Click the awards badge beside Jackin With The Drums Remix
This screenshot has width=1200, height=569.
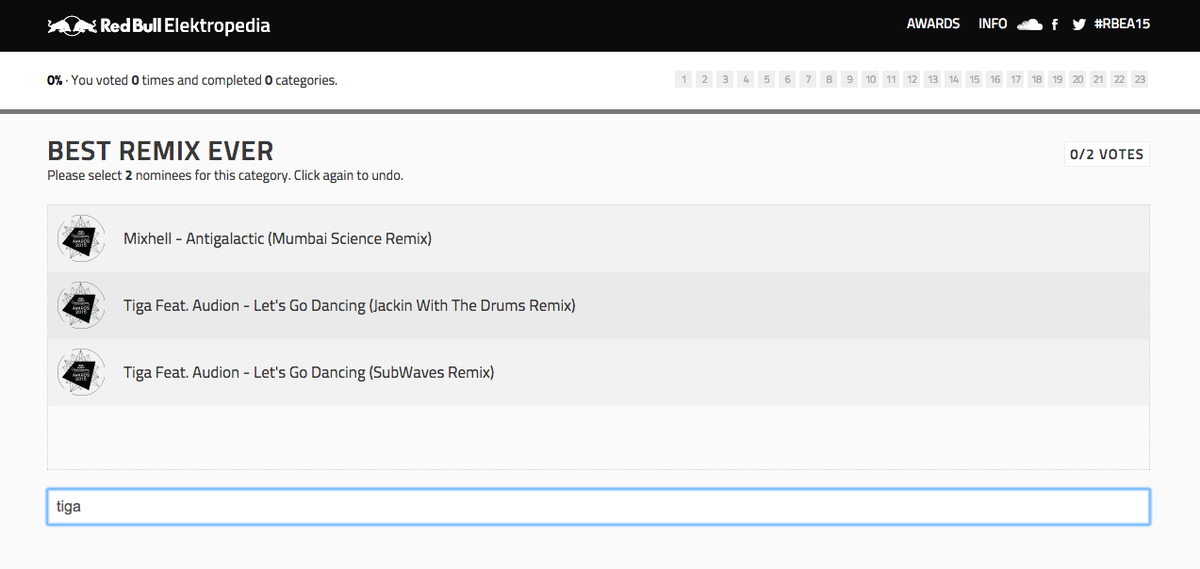pos(81,306)
